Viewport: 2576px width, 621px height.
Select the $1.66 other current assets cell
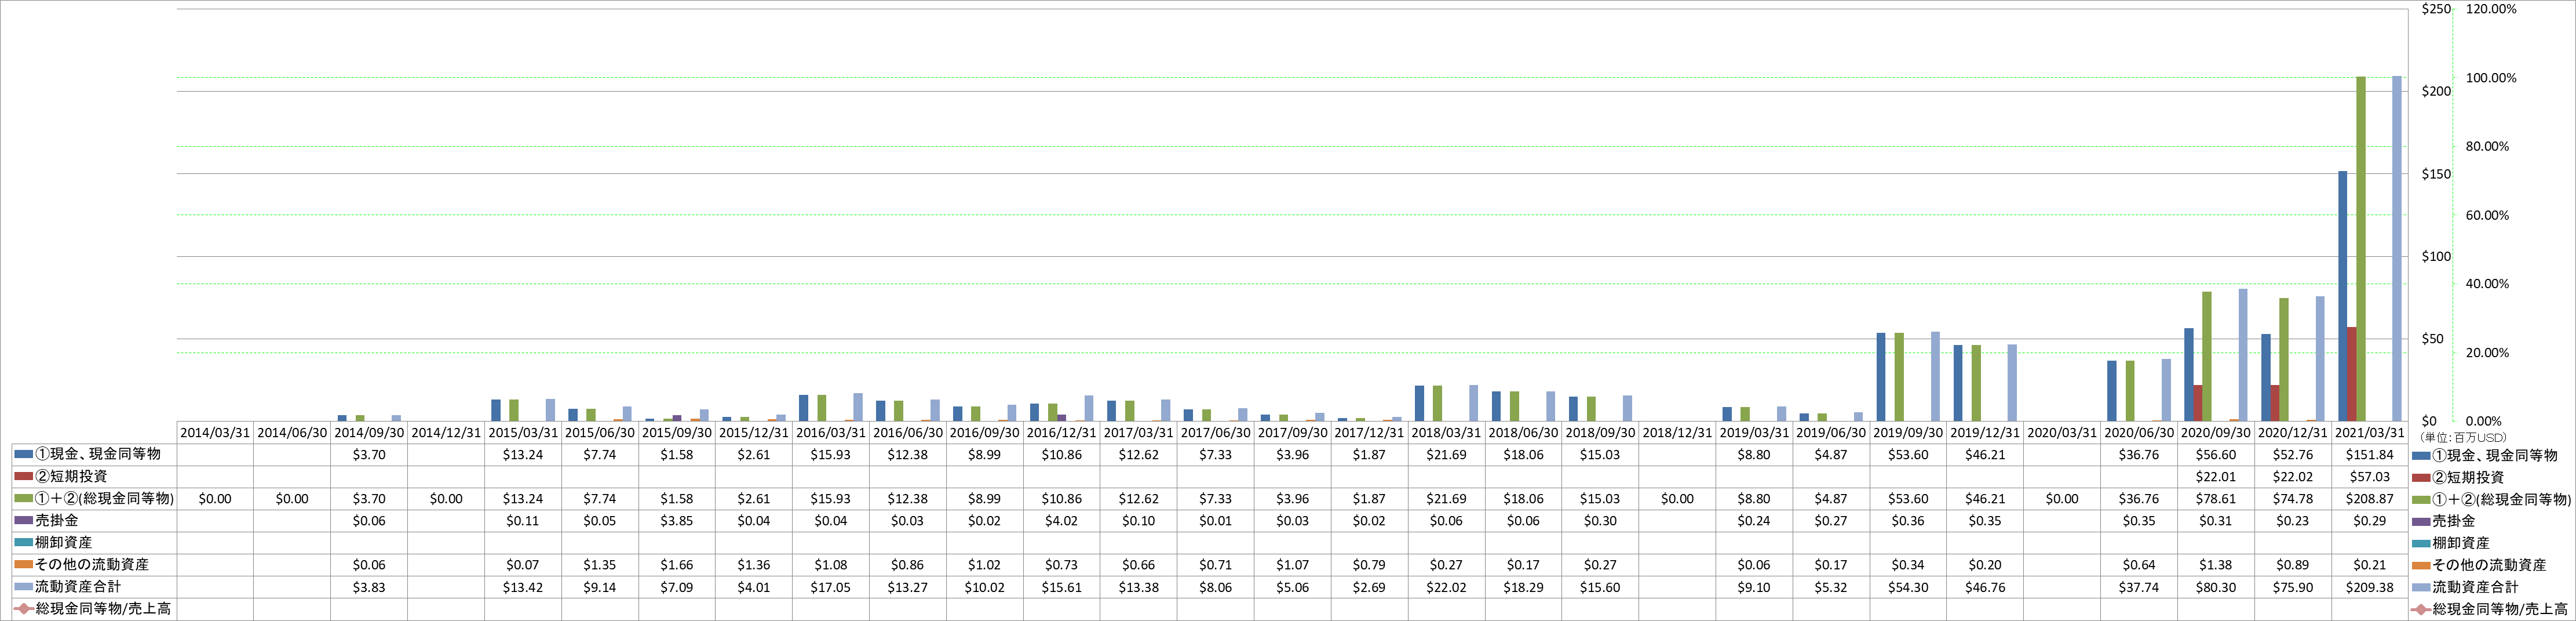[x=677, y=565]
